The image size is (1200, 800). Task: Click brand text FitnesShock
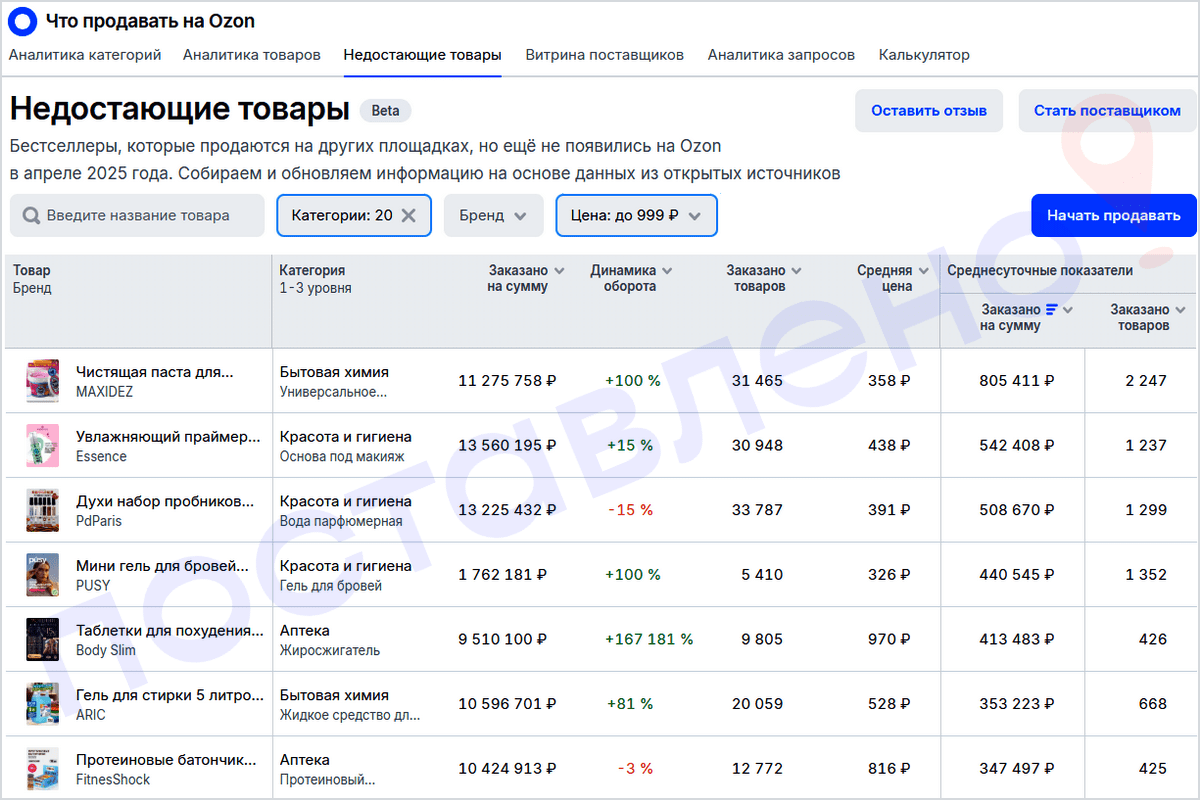click(x=113, y=779)
